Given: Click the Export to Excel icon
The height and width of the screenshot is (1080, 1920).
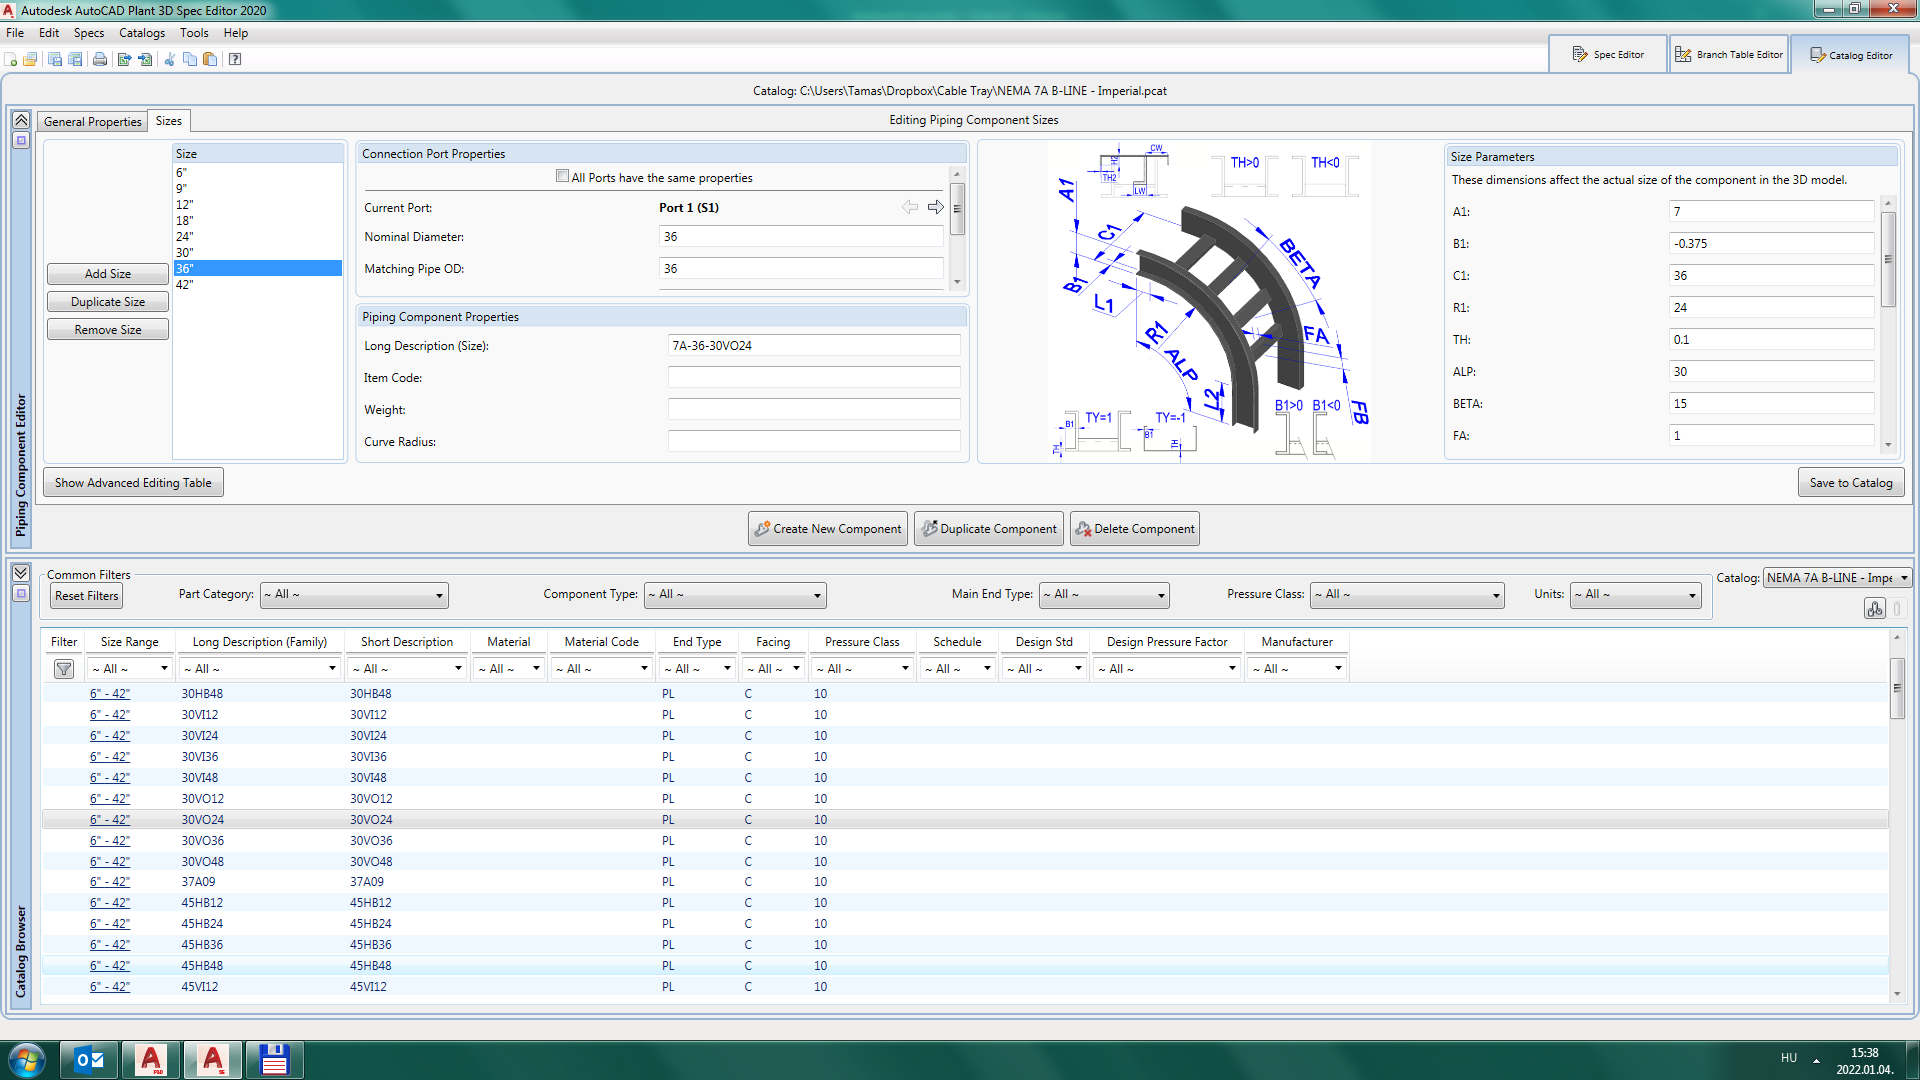Looking at the screenshot, I should coord(124,59).
